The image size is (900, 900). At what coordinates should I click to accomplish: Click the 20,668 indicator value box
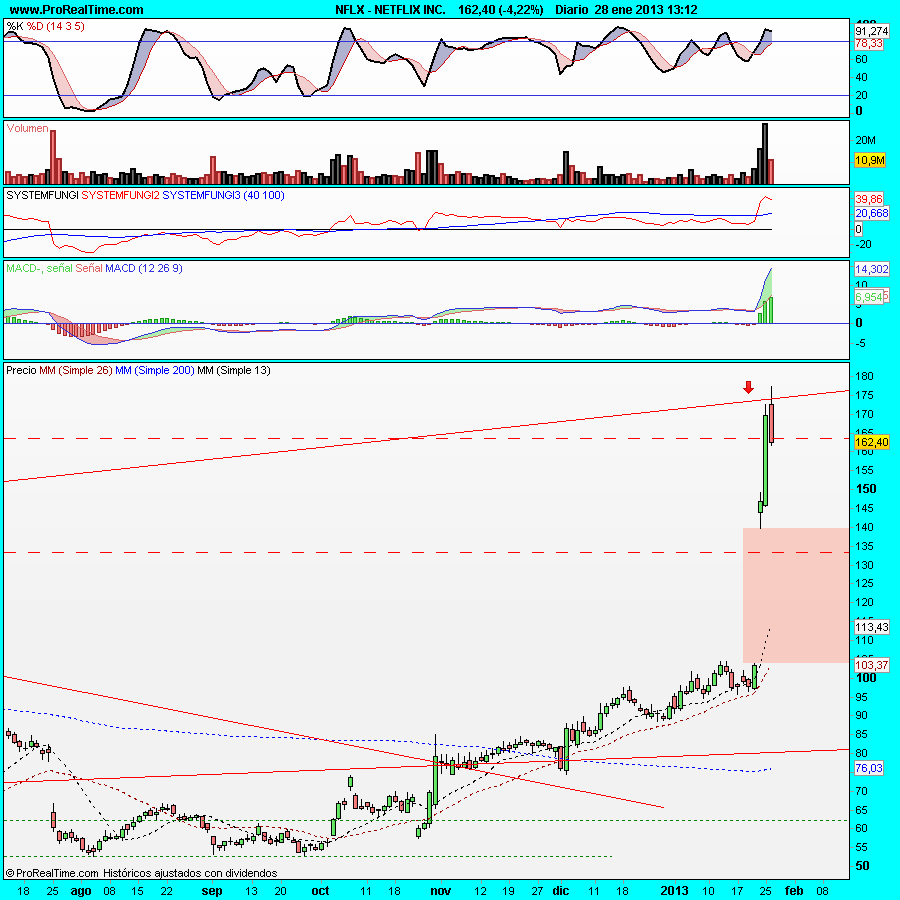(x=871, y=214)
